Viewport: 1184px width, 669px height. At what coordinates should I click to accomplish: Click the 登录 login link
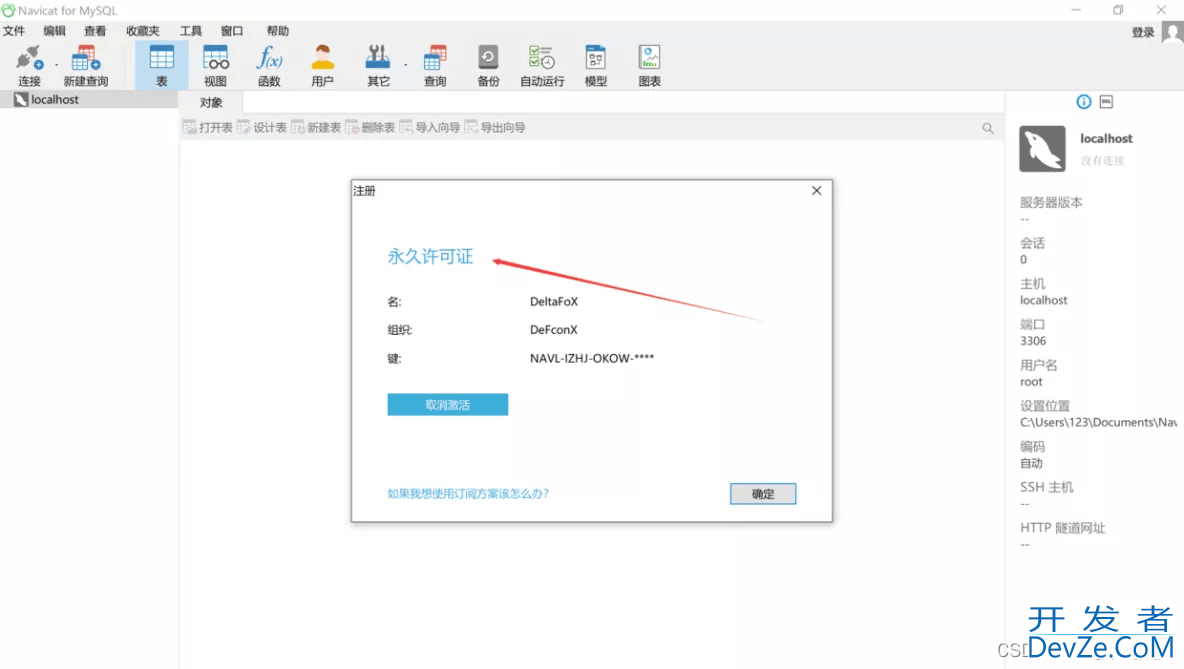(1142, 32)
